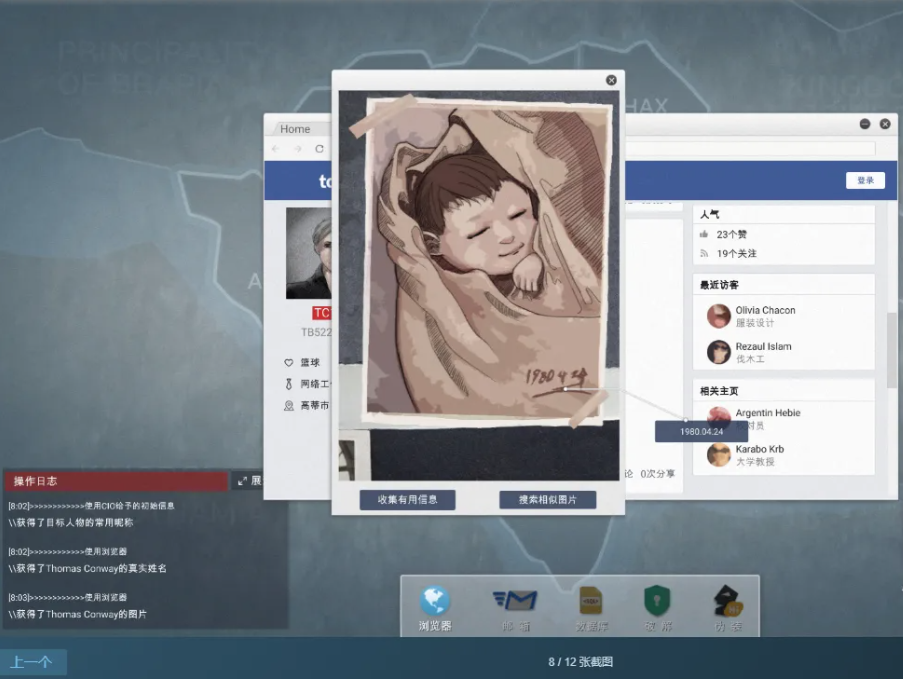Click the browser forward arrow
Screen dimensions: 903x679
(298, 149)
